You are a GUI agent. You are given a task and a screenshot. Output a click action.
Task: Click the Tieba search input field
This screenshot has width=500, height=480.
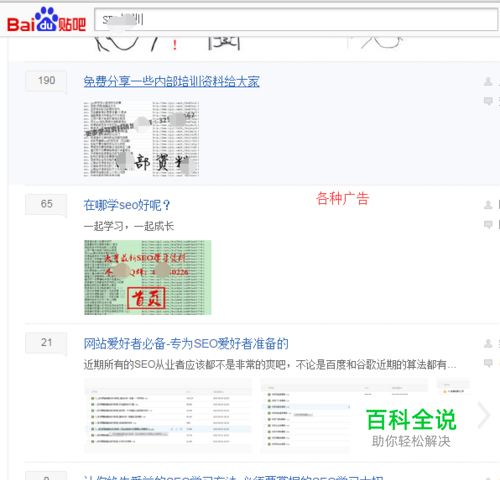[296, 20]
